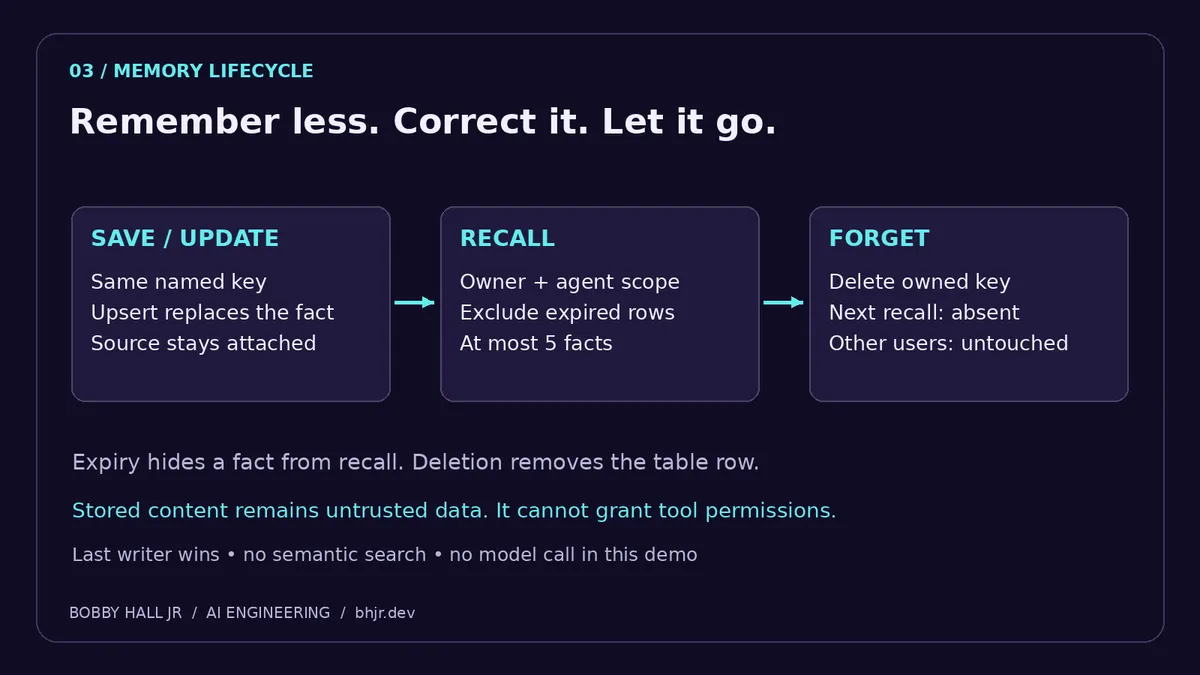Click 'BOBBY HALL JR' in the footer

click(125, 613)
